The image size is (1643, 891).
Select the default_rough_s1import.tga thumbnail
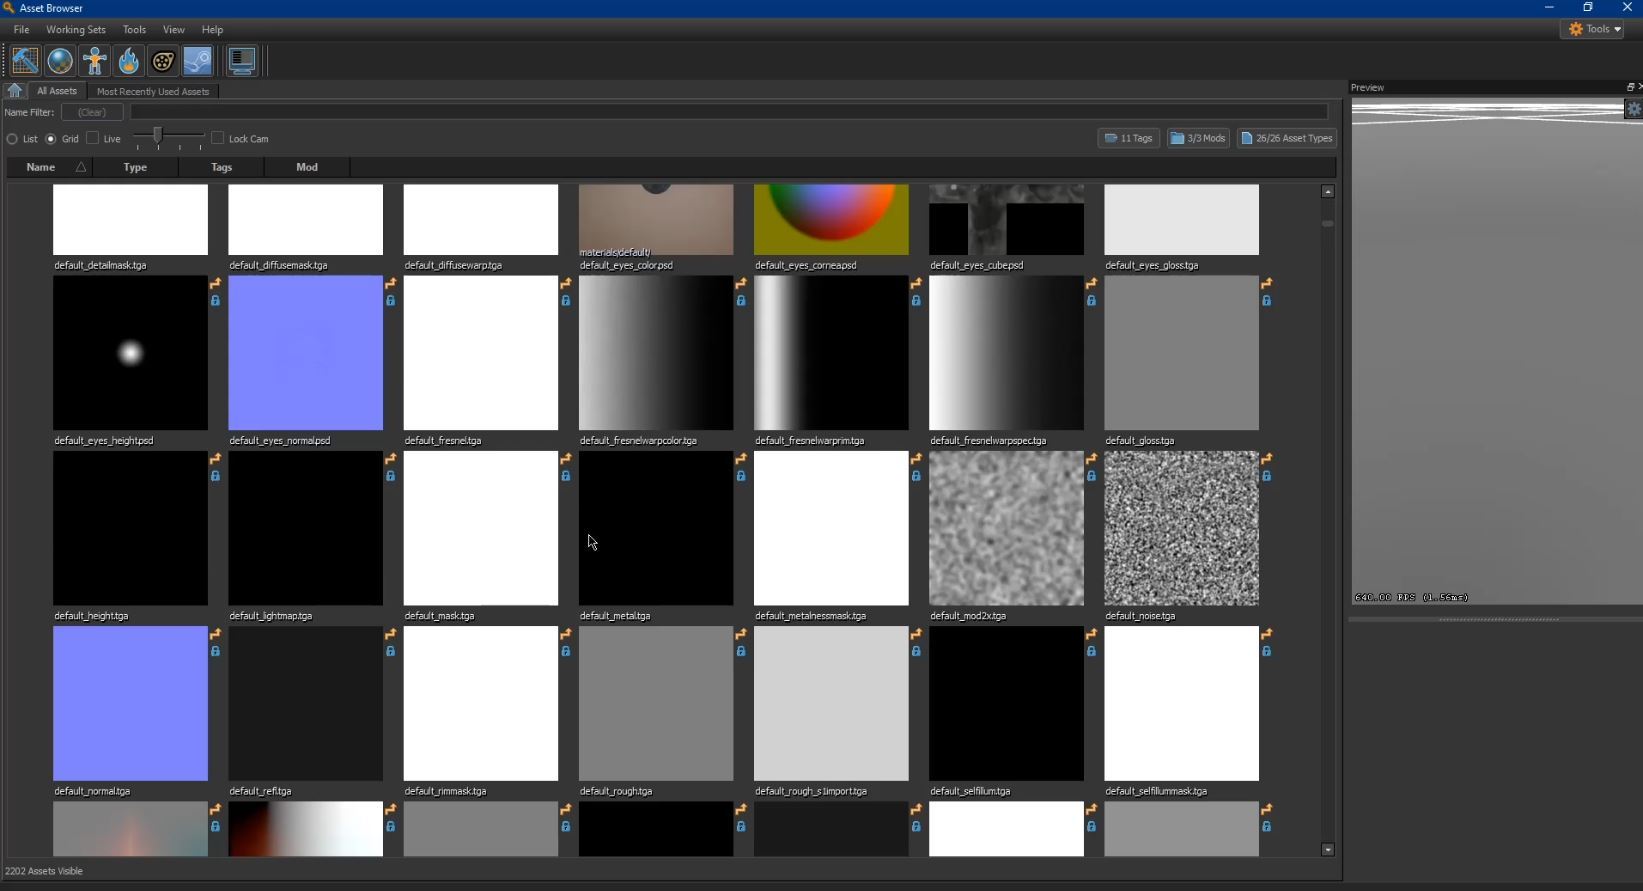(x=831, y=703)
